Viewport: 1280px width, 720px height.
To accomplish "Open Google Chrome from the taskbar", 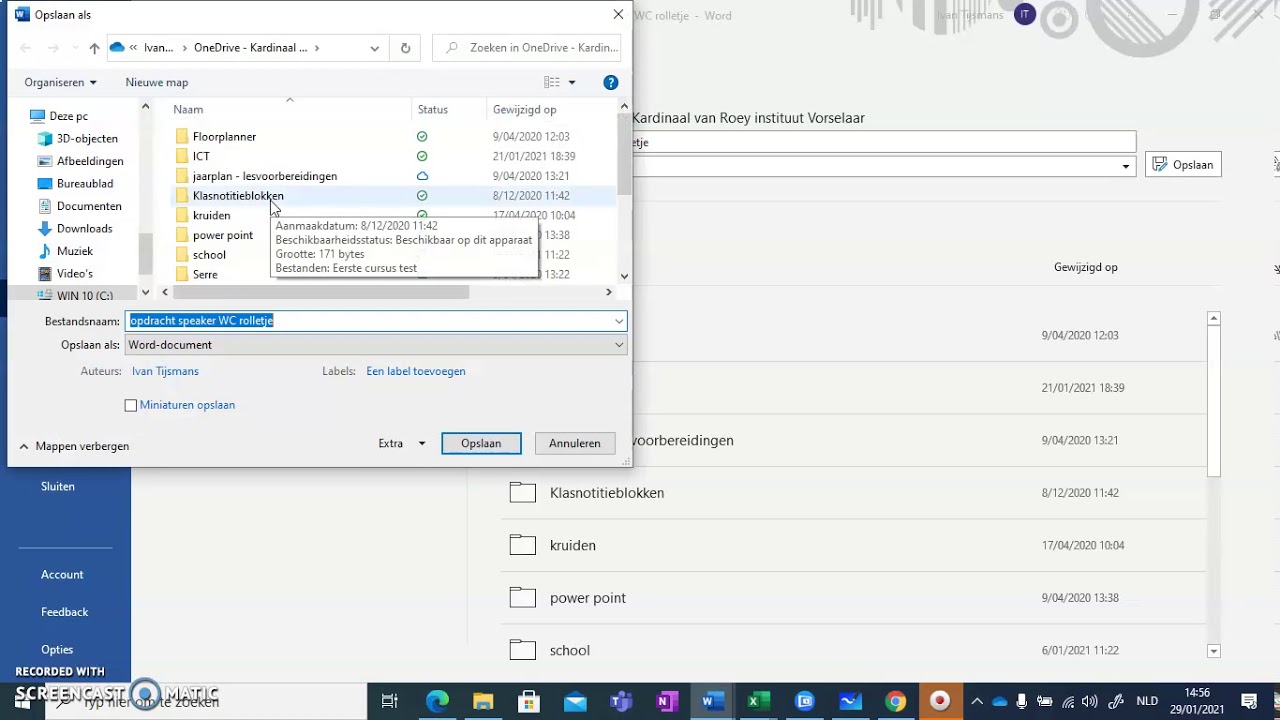I will pos(896,701).
